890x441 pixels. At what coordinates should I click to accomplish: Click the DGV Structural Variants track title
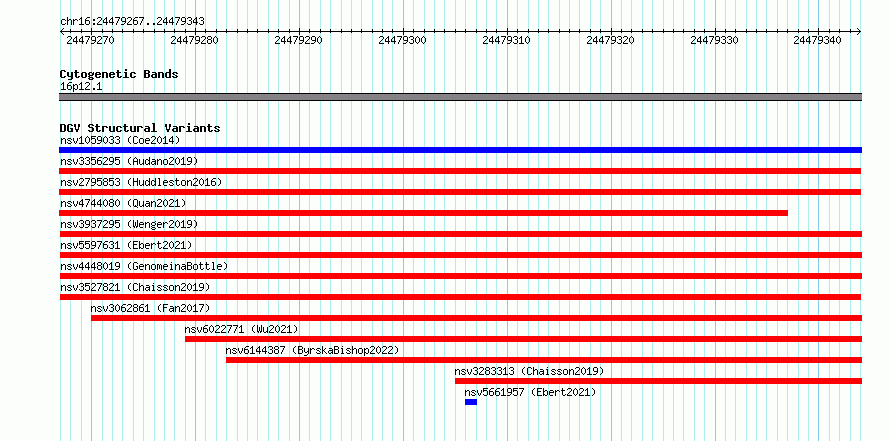(x=140, y=128)
